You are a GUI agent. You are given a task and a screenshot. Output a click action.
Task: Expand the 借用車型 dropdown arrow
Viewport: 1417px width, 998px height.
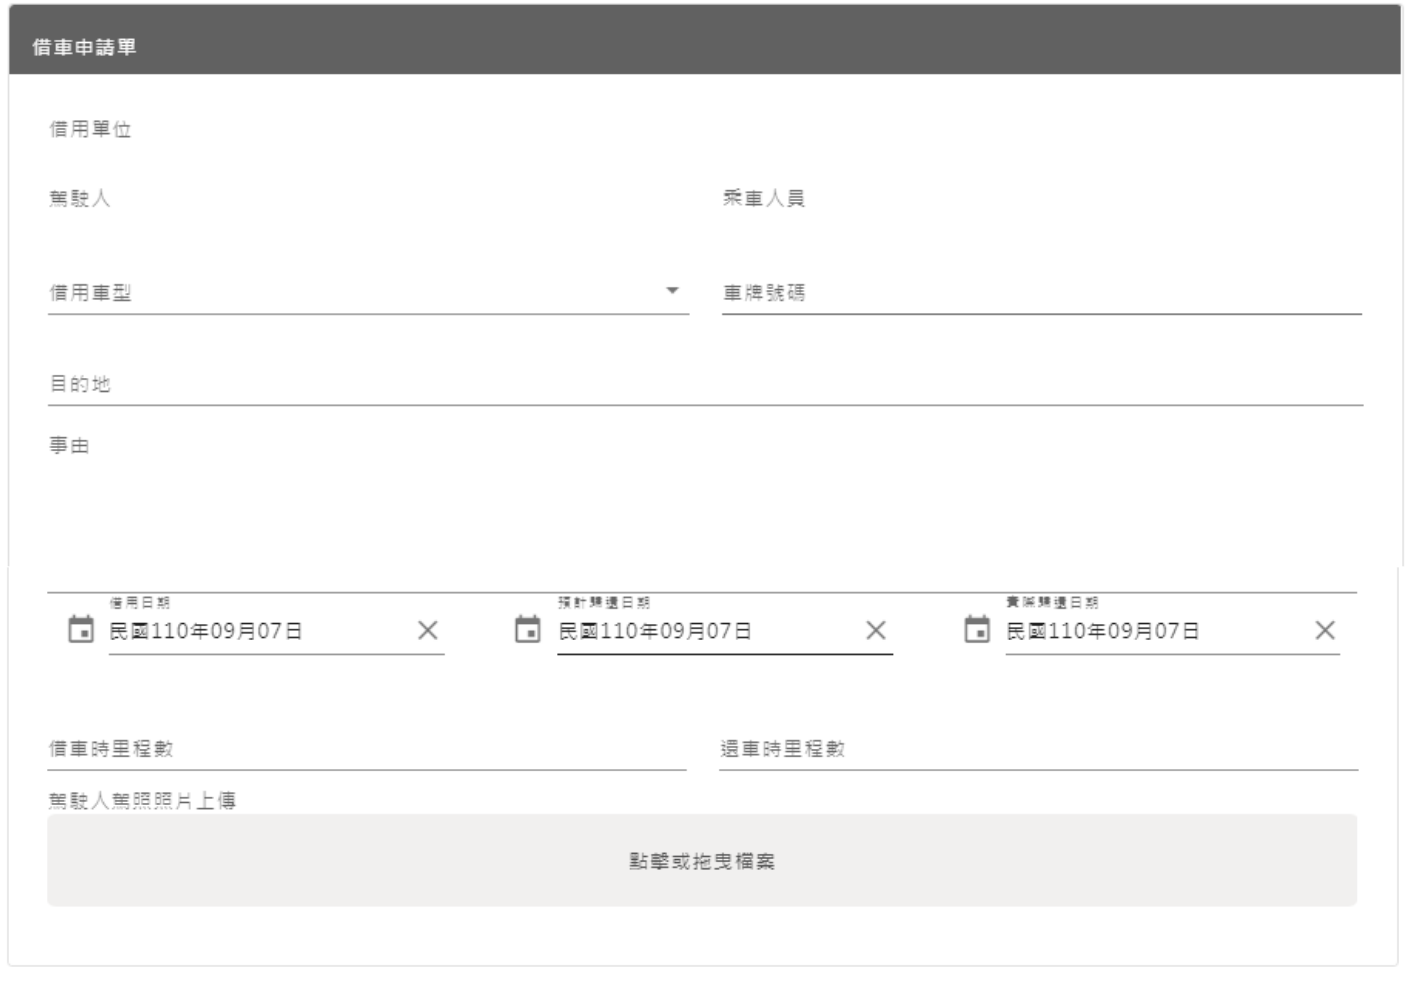pos(672,291)
